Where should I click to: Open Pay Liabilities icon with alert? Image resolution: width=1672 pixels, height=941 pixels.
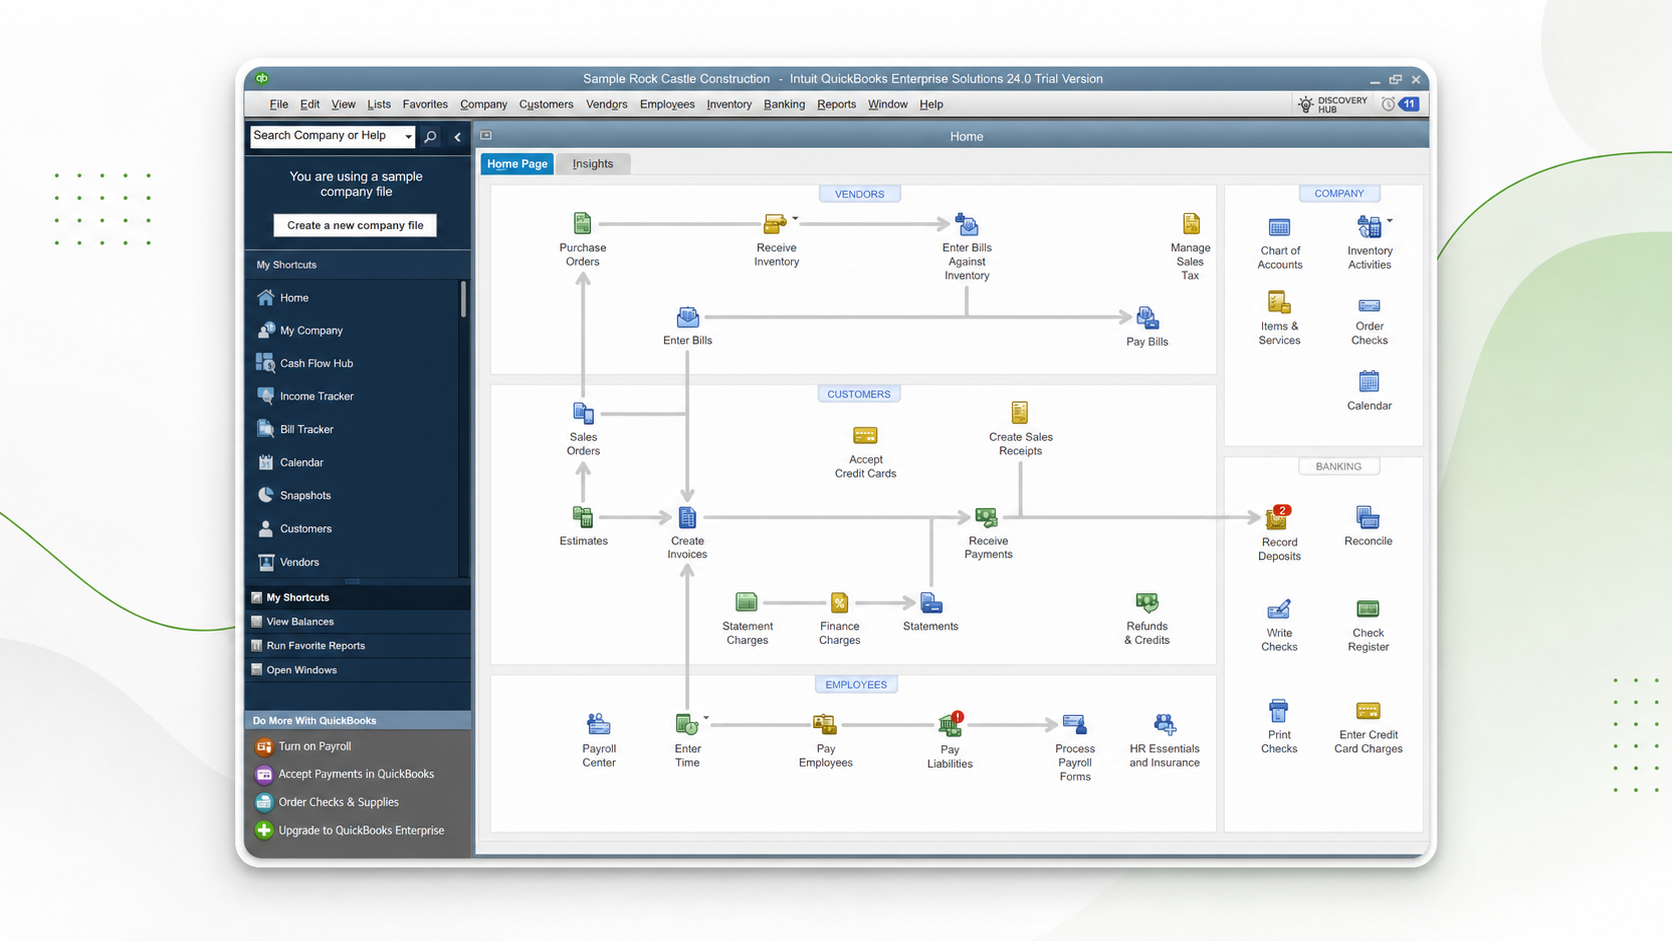(950, 723)
